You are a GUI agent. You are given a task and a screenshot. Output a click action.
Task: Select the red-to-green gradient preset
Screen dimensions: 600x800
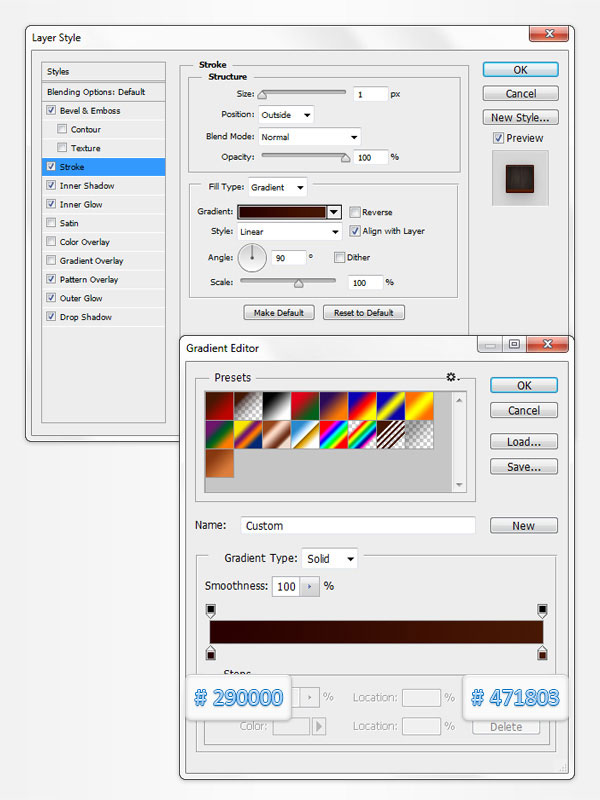click(305, 406)
